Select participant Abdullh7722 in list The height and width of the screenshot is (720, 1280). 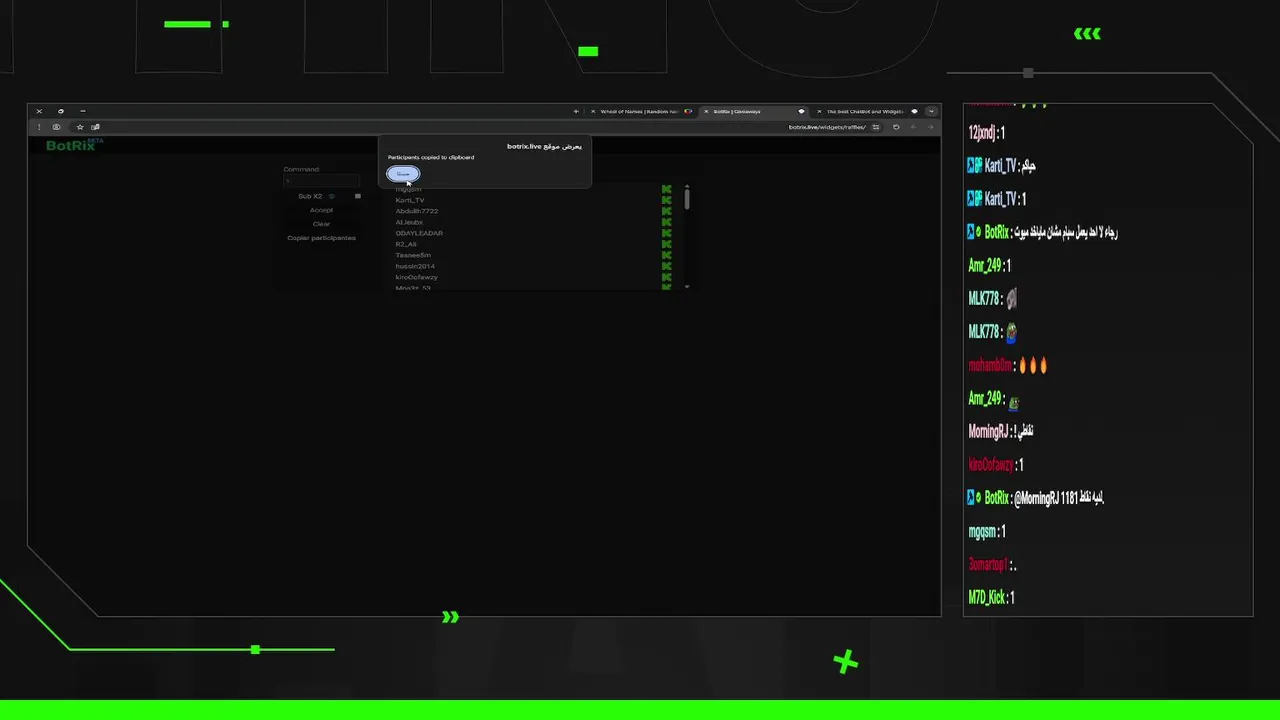coord(417,211)
